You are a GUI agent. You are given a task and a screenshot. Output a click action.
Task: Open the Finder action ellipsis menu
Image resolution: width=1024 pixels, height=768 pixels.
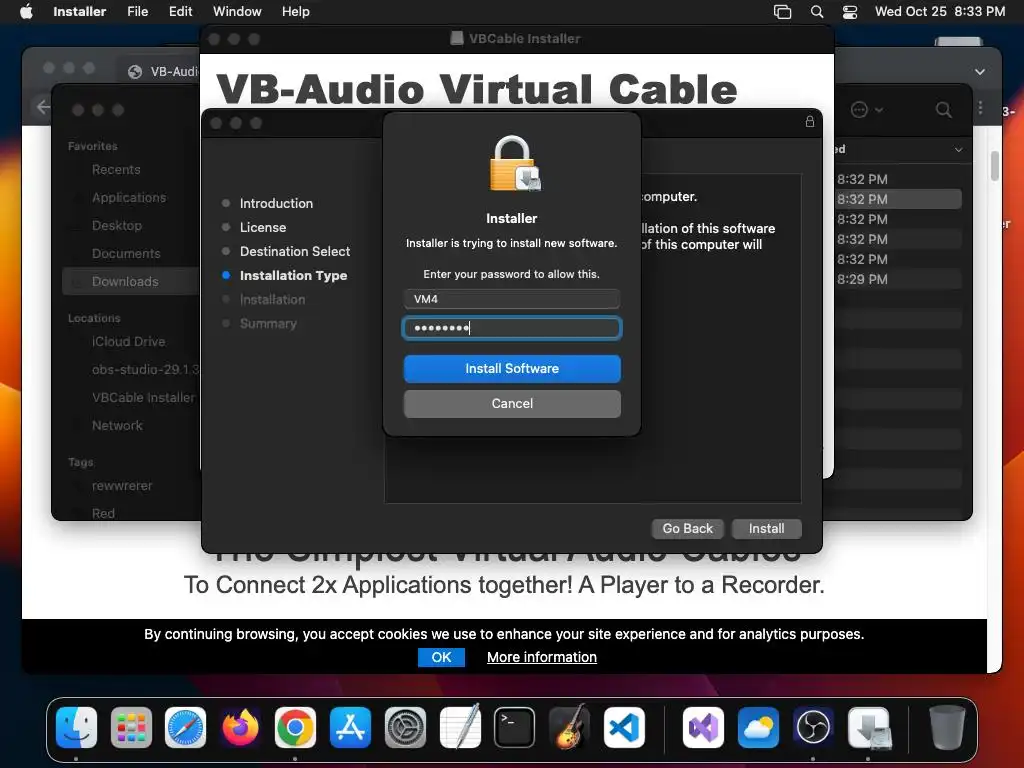[867, 110]
